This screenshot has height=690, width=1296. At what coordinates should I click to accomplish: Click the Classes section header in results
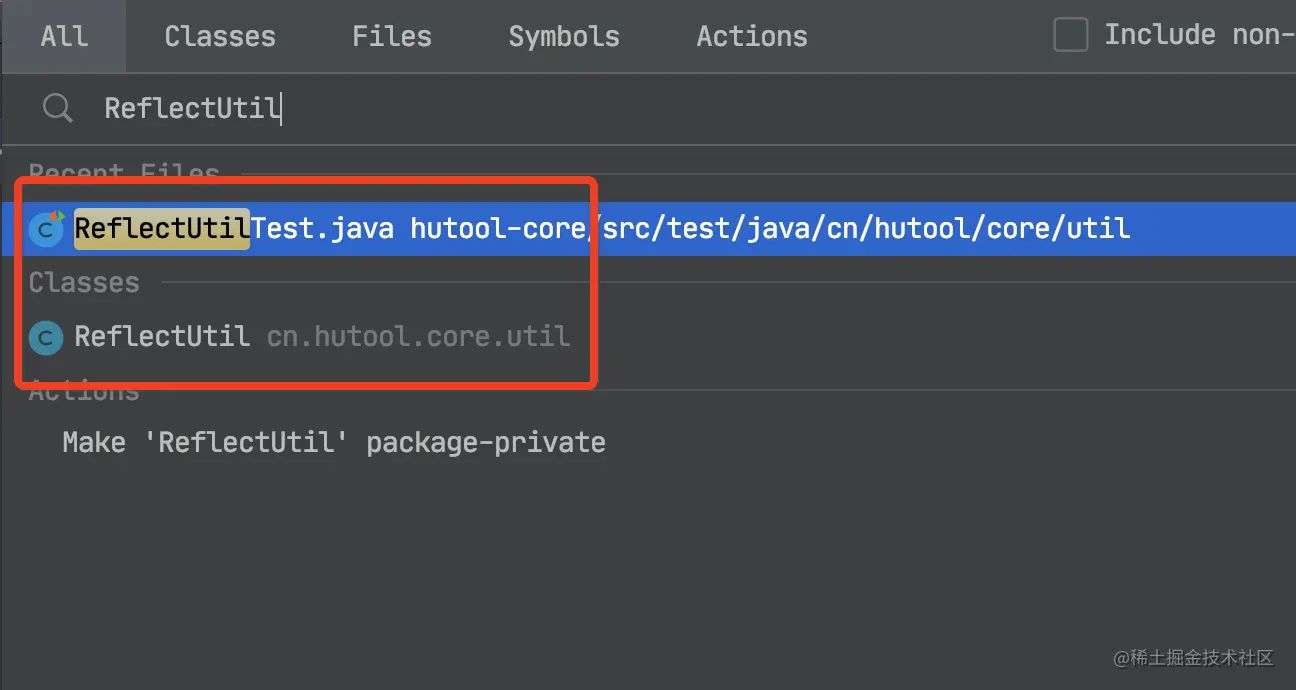click(x=84, y=283)
